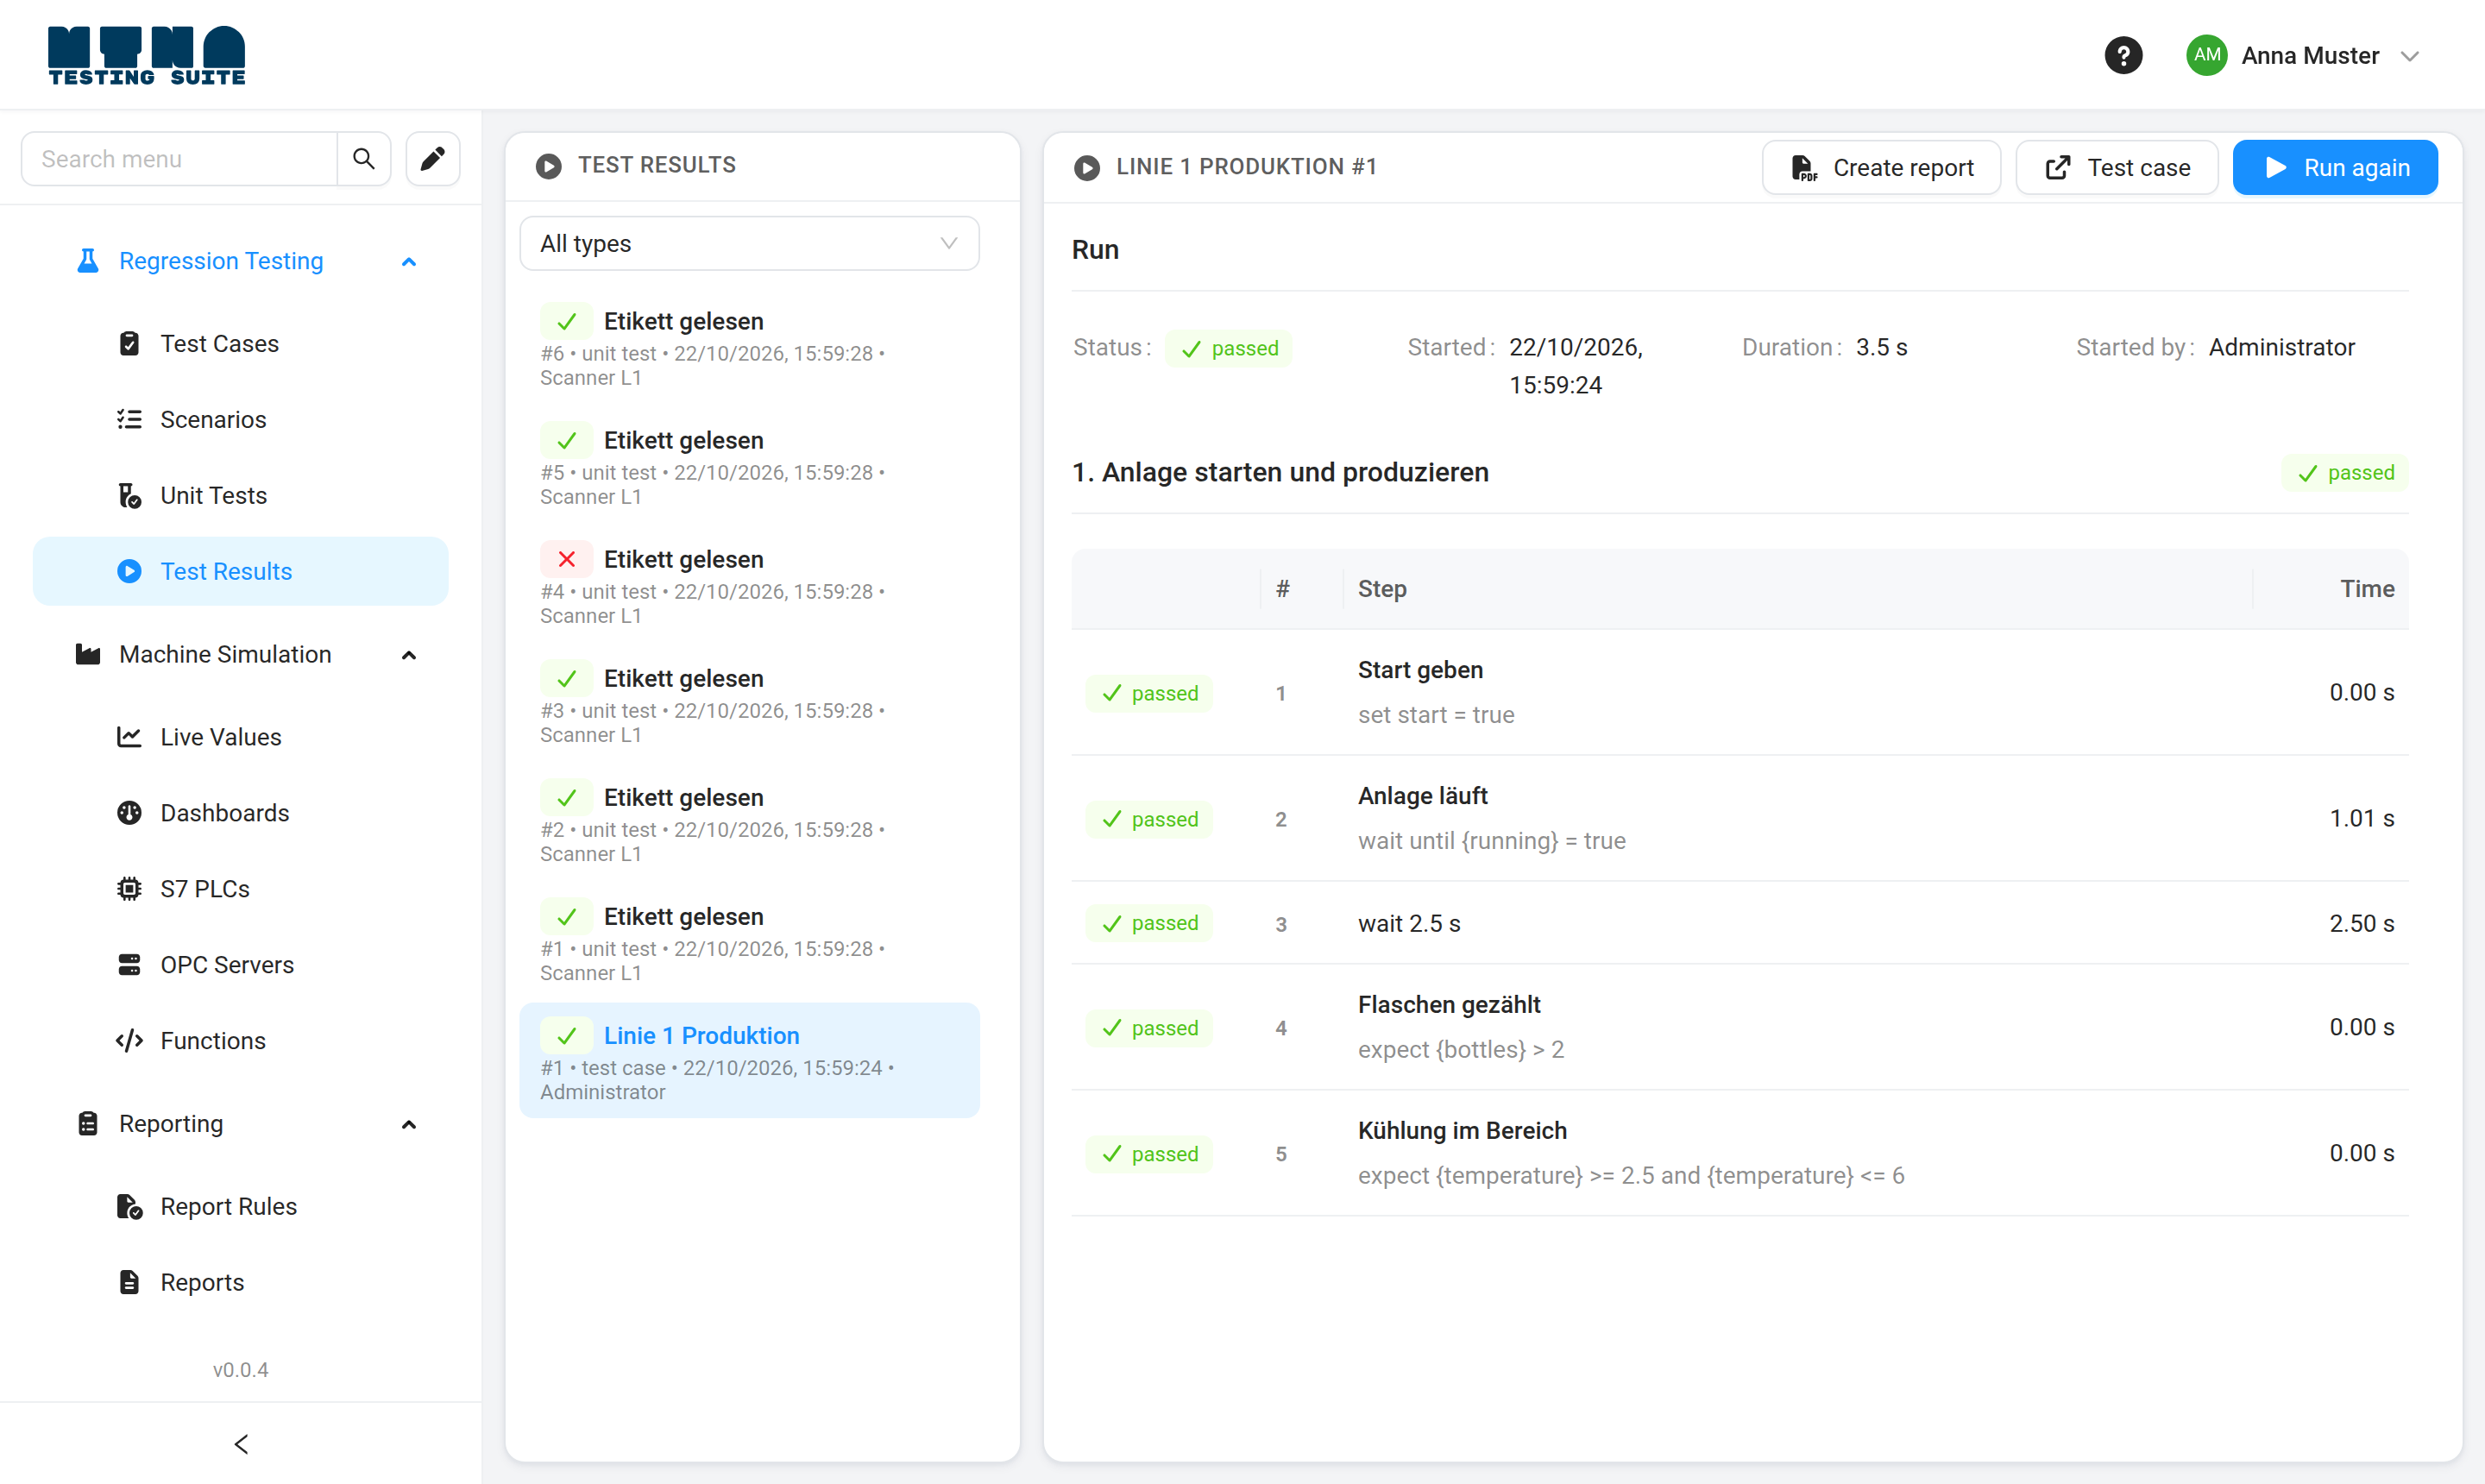Focus the Search menu input field
The height and width of the screenshot is (1484, 2485).
pyautogui.click(x=180, y=159)
